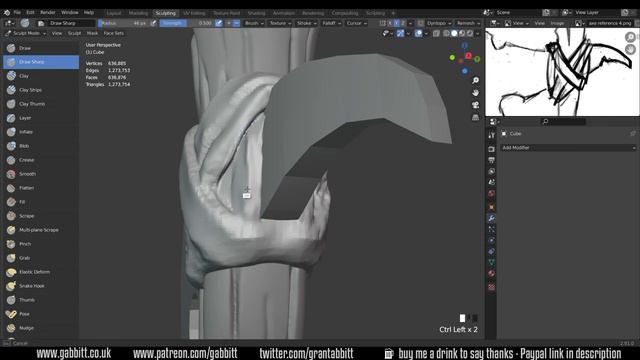640x360 pixels.
Task: Toggle strength pressure sensitivity button
Action: (219, 23)
